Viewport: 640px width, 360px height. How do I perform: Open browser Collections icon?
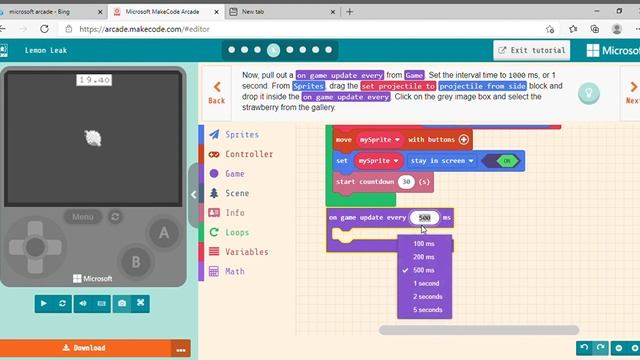(x=595, y=29)
